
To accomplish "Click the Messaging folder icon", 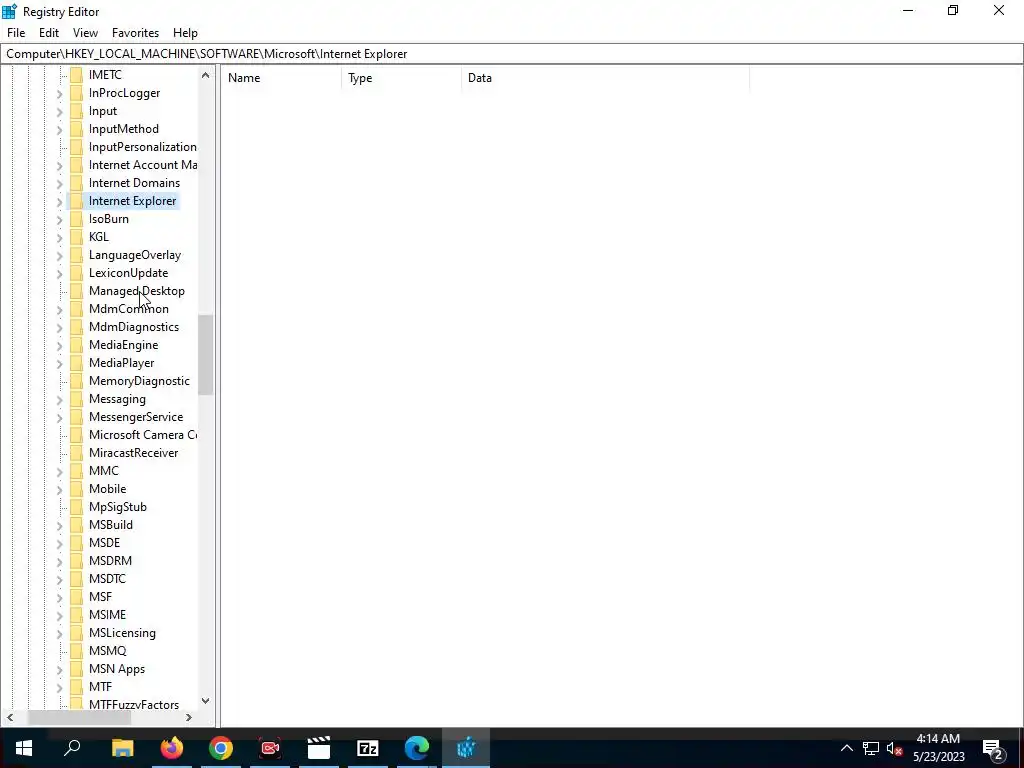I will (x=76, y=398).
